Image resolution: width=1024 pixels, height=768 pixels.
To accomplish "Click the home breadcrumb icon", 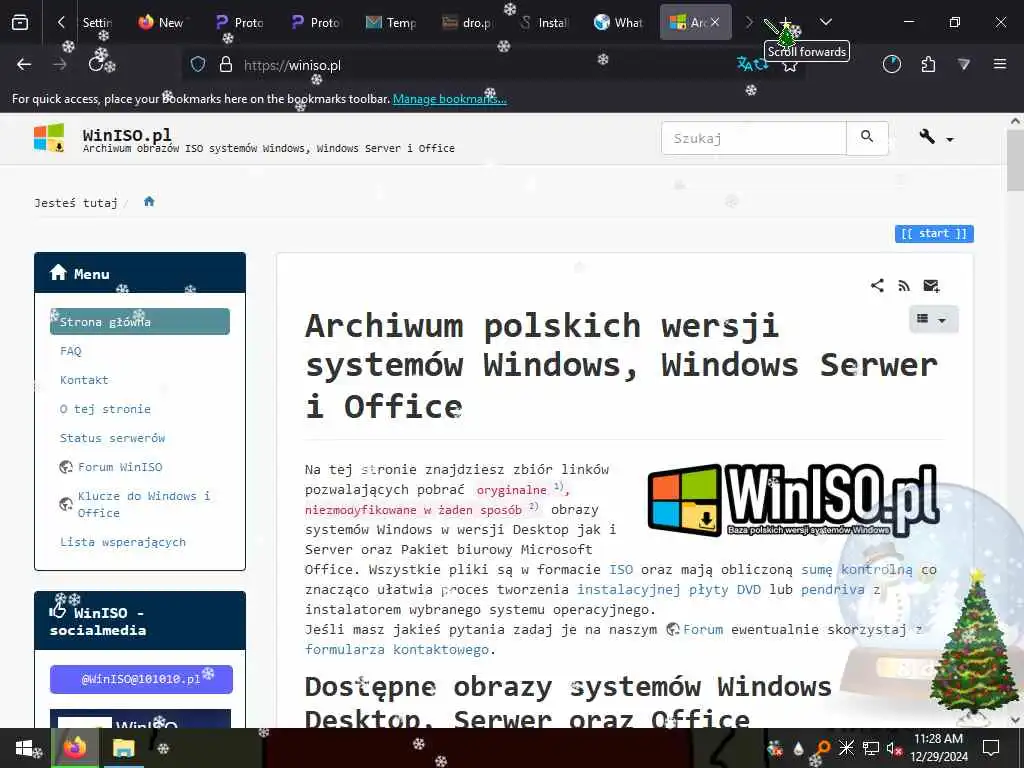I will coord(149,202).
